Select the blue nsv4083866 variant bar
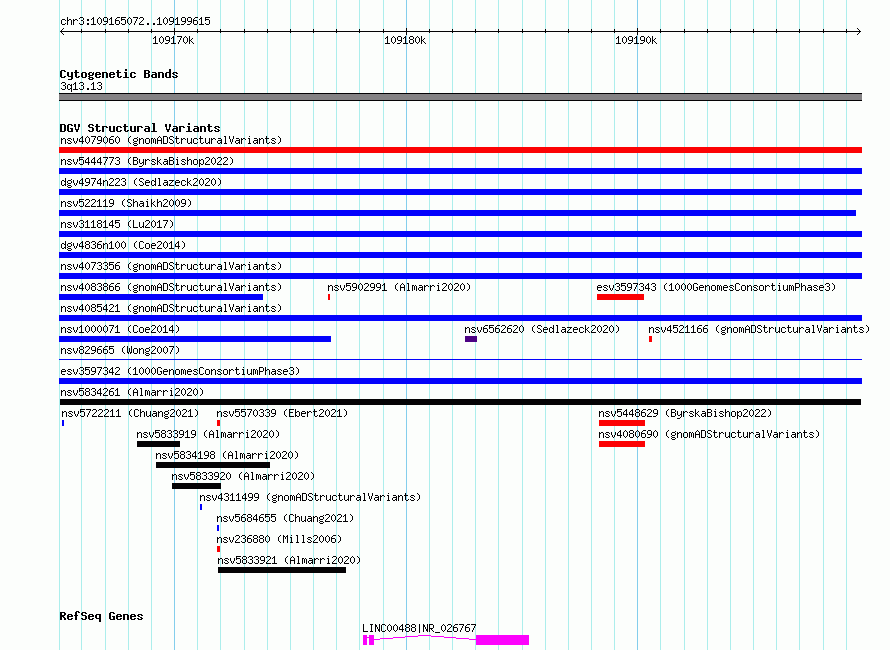The width and height of the screenshot is (890, 650). tap(161, 297)
